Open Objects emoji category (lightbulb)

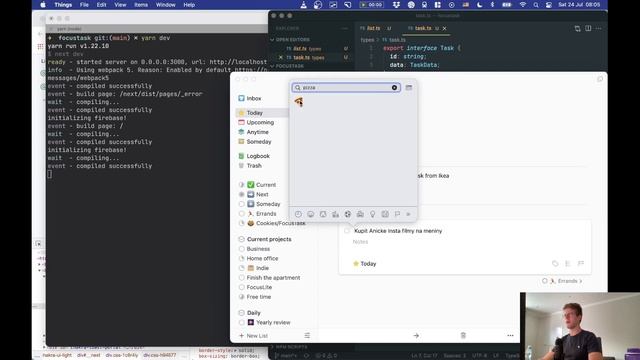tap(373, 214)
